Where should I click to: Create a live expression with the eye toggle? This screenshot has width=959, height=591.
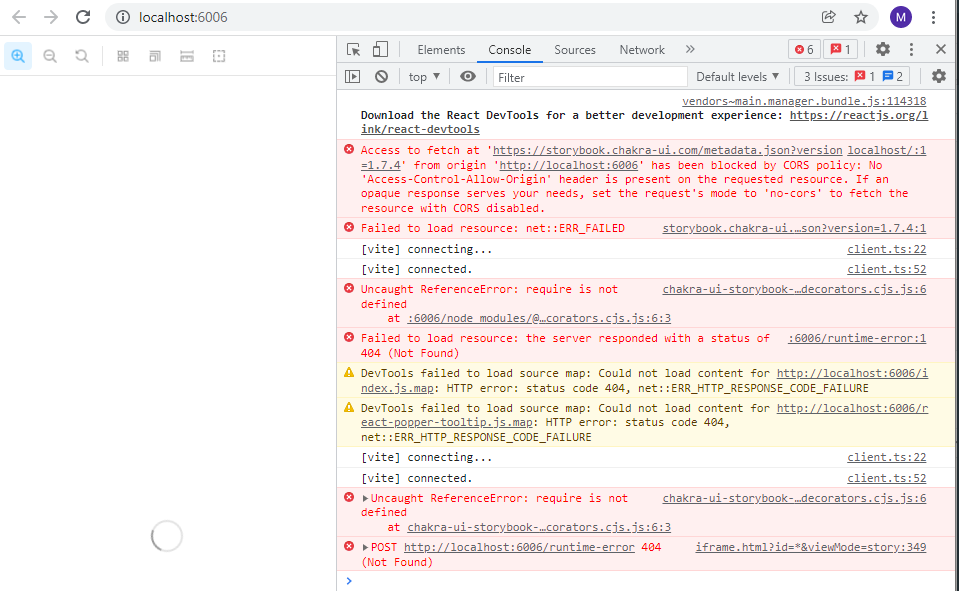pos(467,76)
